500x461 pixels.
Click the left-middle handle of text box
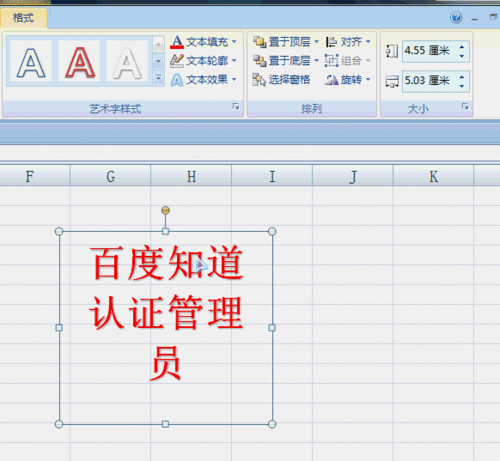tap(59, 328)
